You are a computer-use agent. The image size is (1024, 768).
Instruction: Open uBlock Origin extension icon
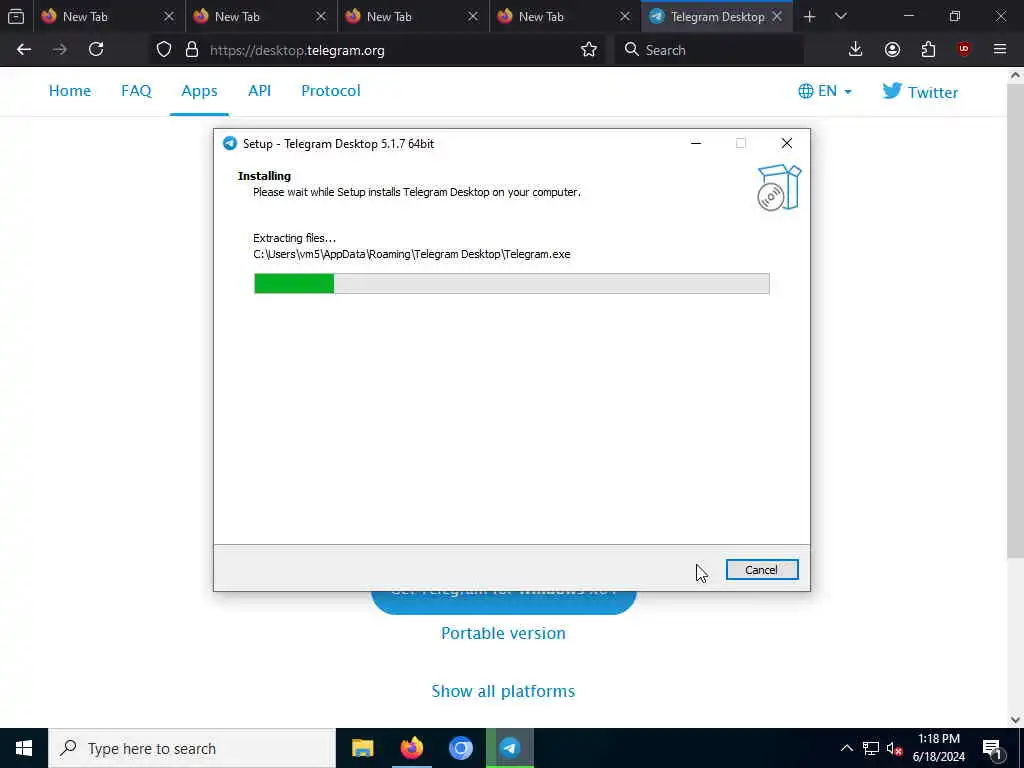[964, 50]
